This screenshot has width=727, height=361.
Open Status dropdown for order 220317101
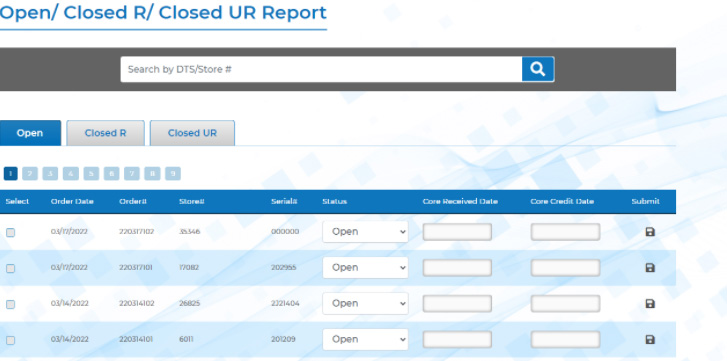(x=365, y=267)
